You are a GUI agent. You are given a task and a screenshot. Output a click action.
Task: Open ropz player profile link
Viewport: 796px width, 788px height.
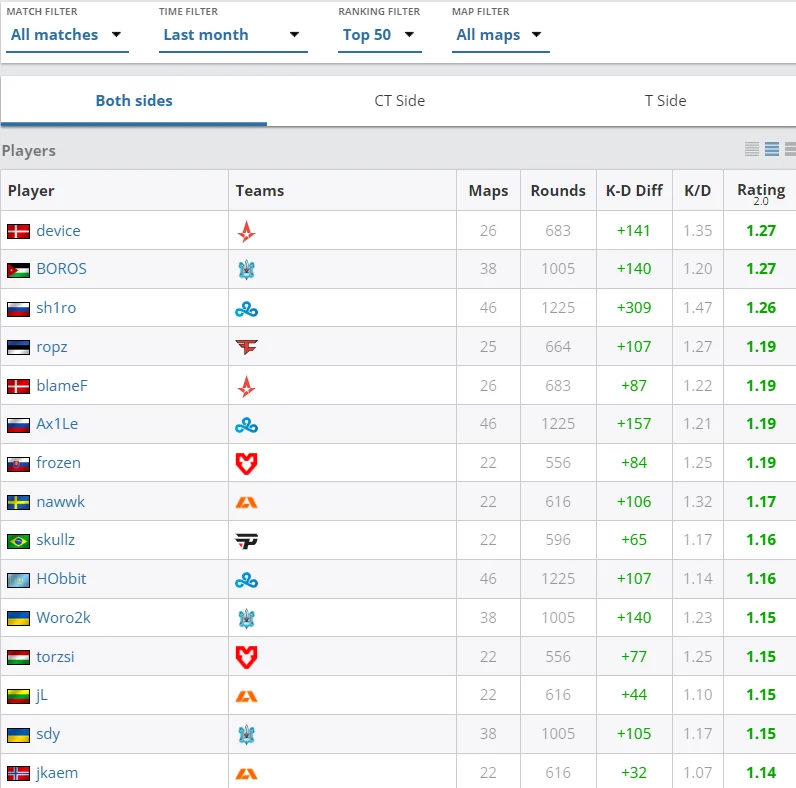(x=52, y=347)
